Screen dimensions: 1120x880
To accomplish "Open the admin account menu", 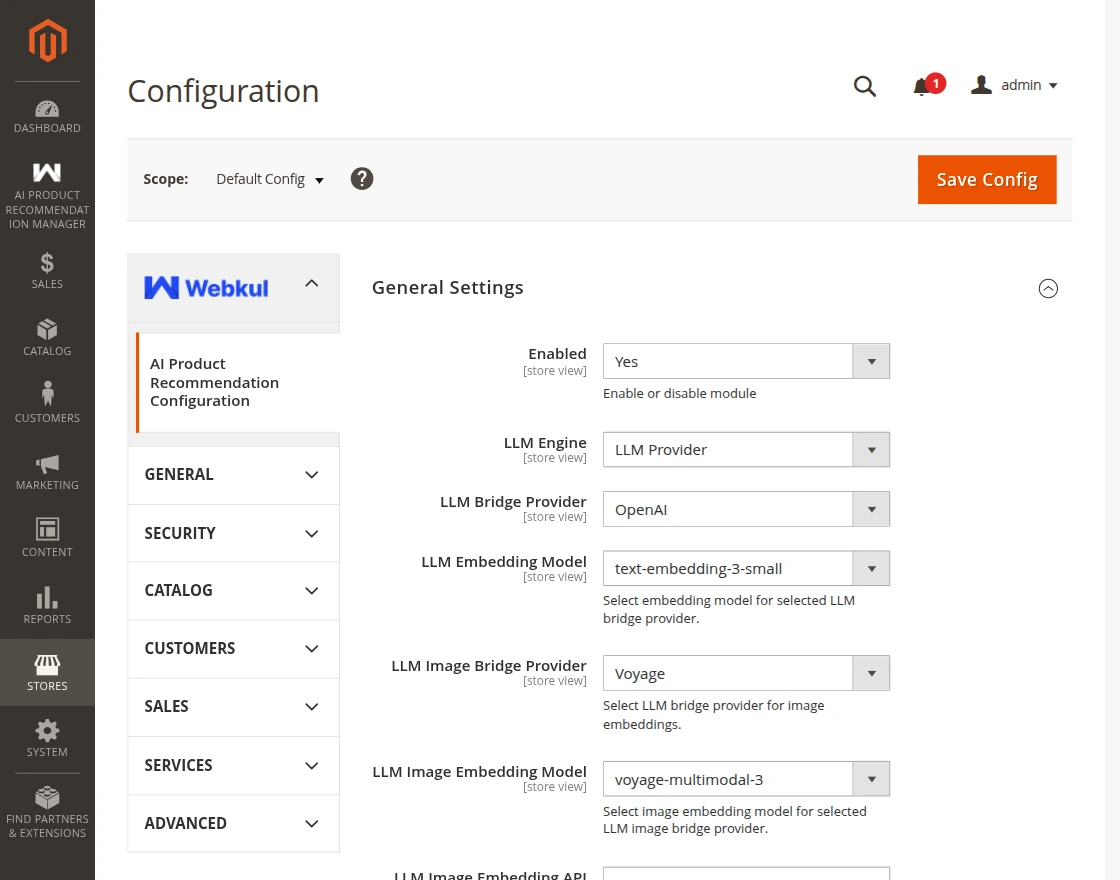I will (1013, 85).
